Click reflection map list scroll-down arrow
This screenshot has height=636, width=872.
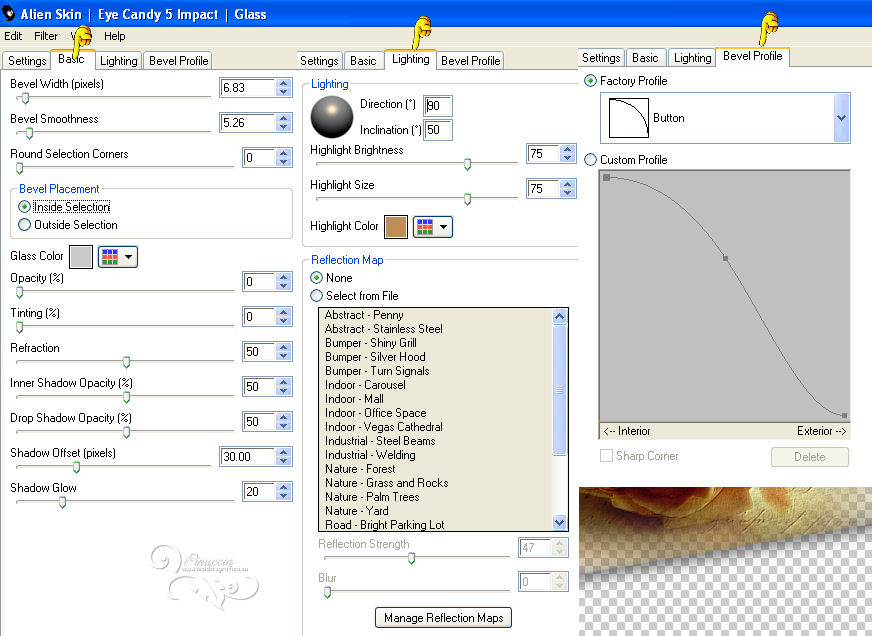tap(559, 523)
